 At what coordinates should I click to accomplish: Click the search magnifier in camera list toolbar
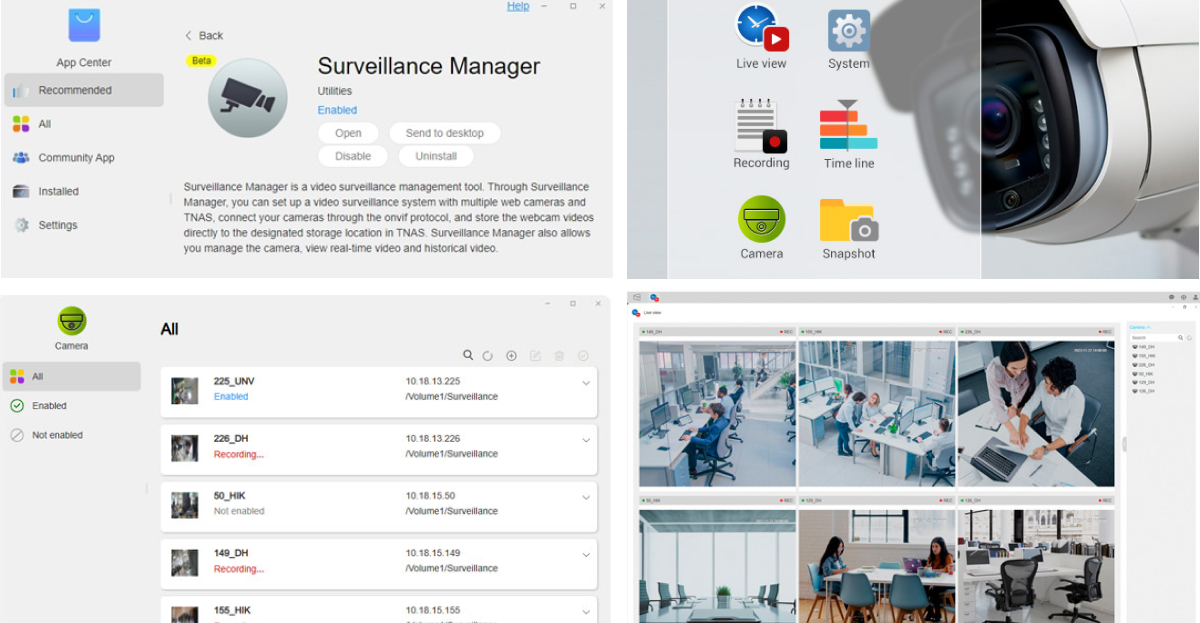tap(468, 355)
